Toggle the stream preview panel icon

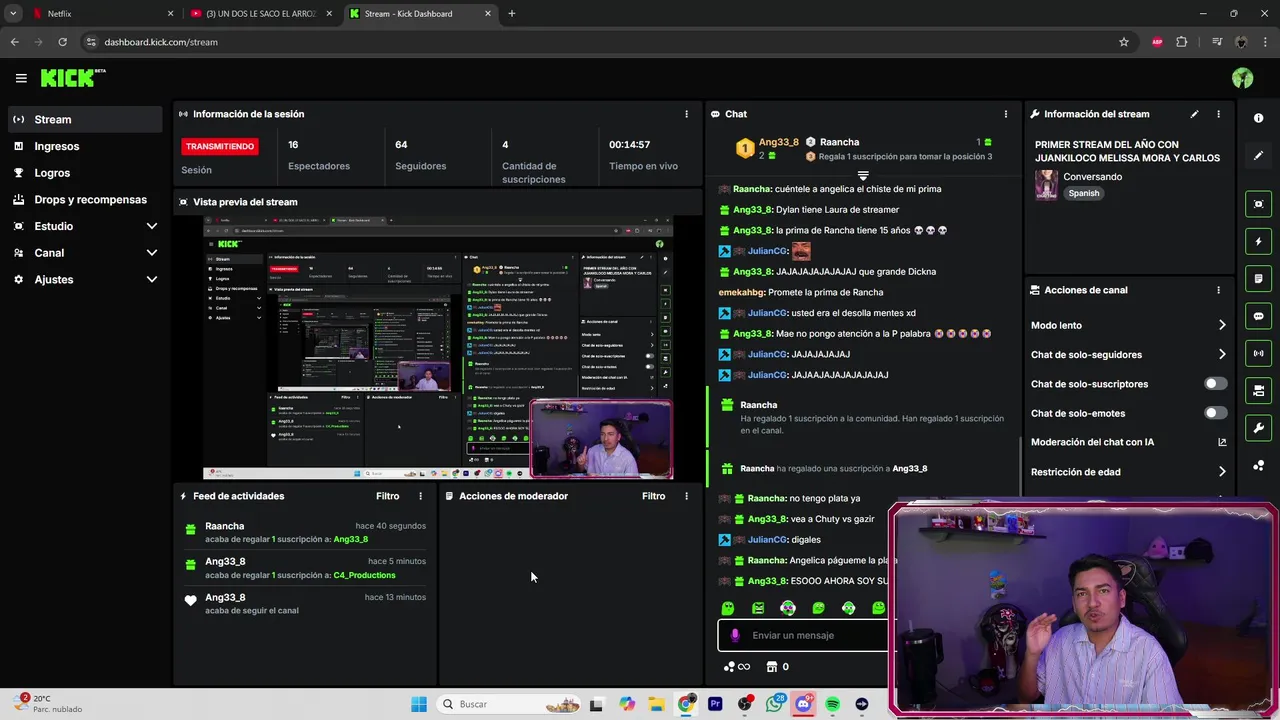1258,204
